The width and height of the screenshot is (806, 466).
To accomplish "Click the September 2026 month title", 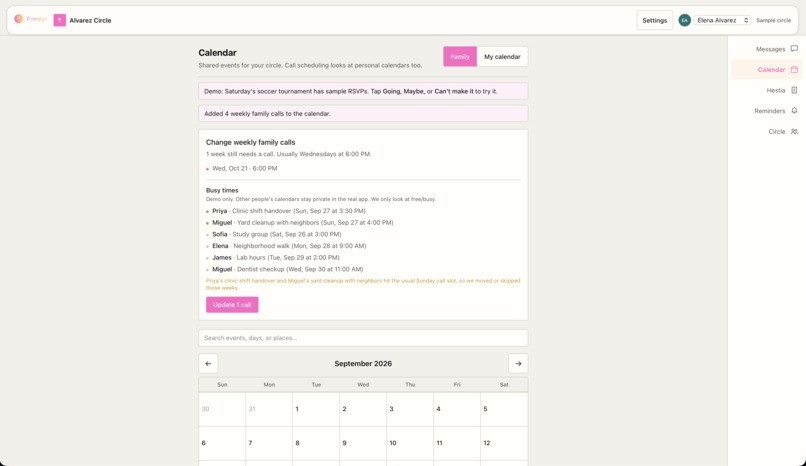I will (363, 363).
